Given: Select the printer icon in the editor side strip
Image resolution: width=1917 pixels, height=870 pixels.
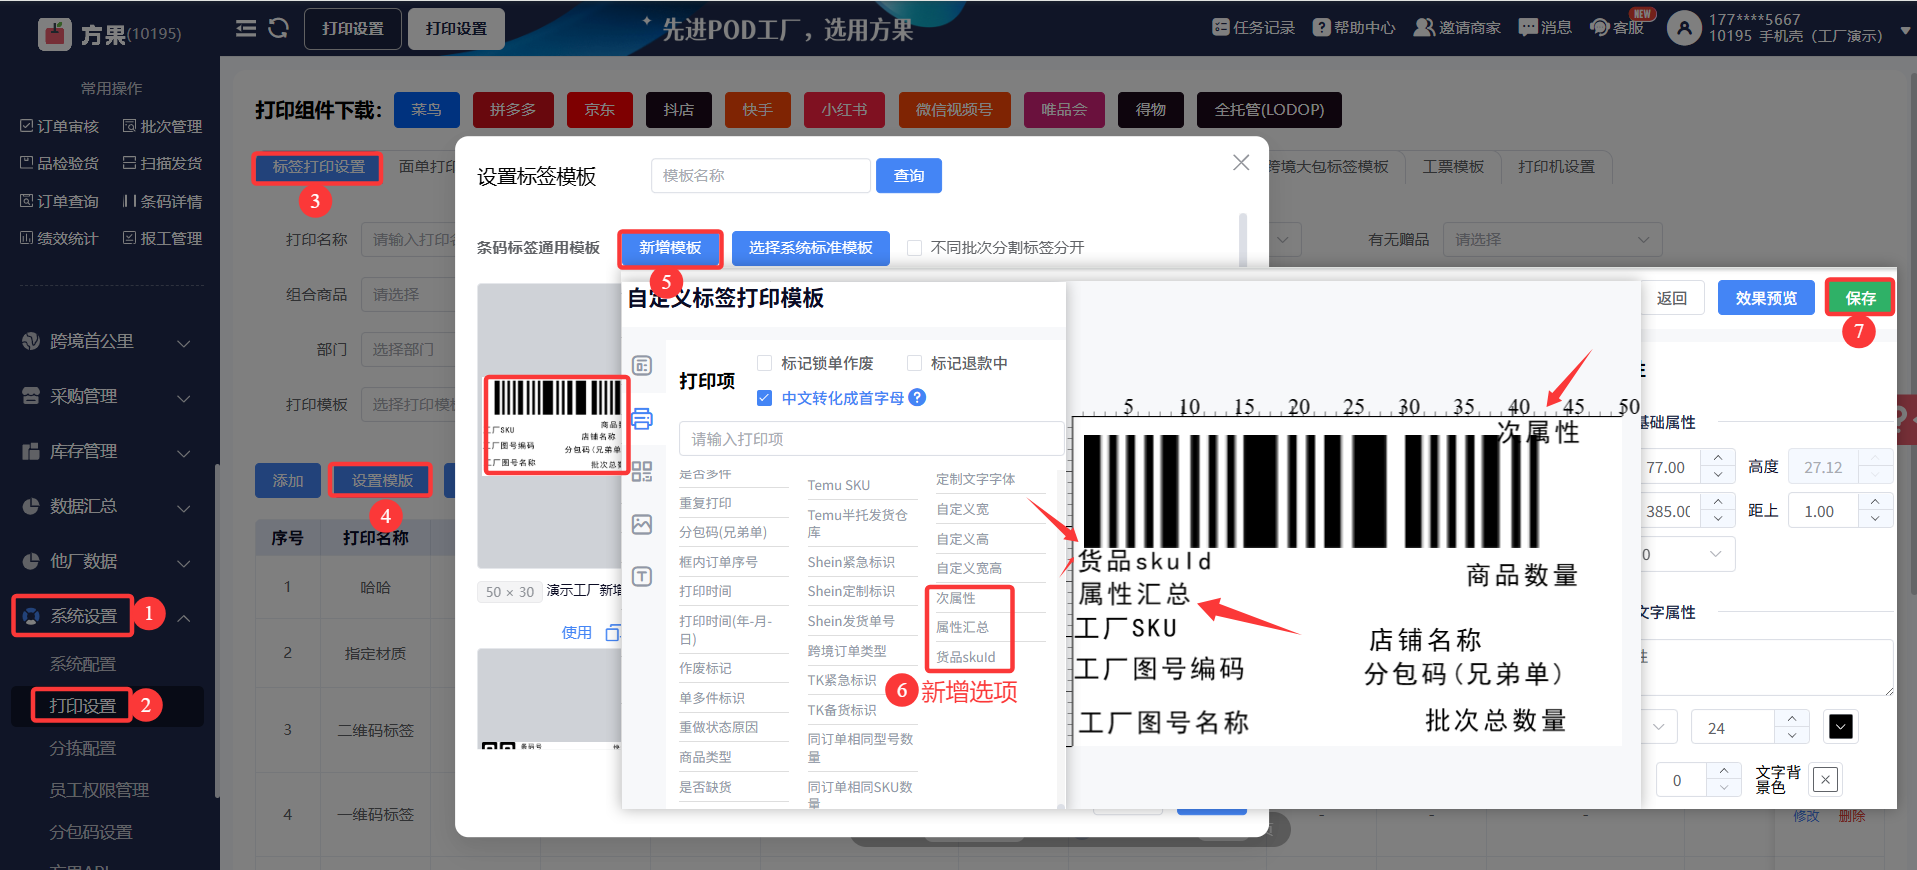Looking at the screenshot, I should (642, 418).
